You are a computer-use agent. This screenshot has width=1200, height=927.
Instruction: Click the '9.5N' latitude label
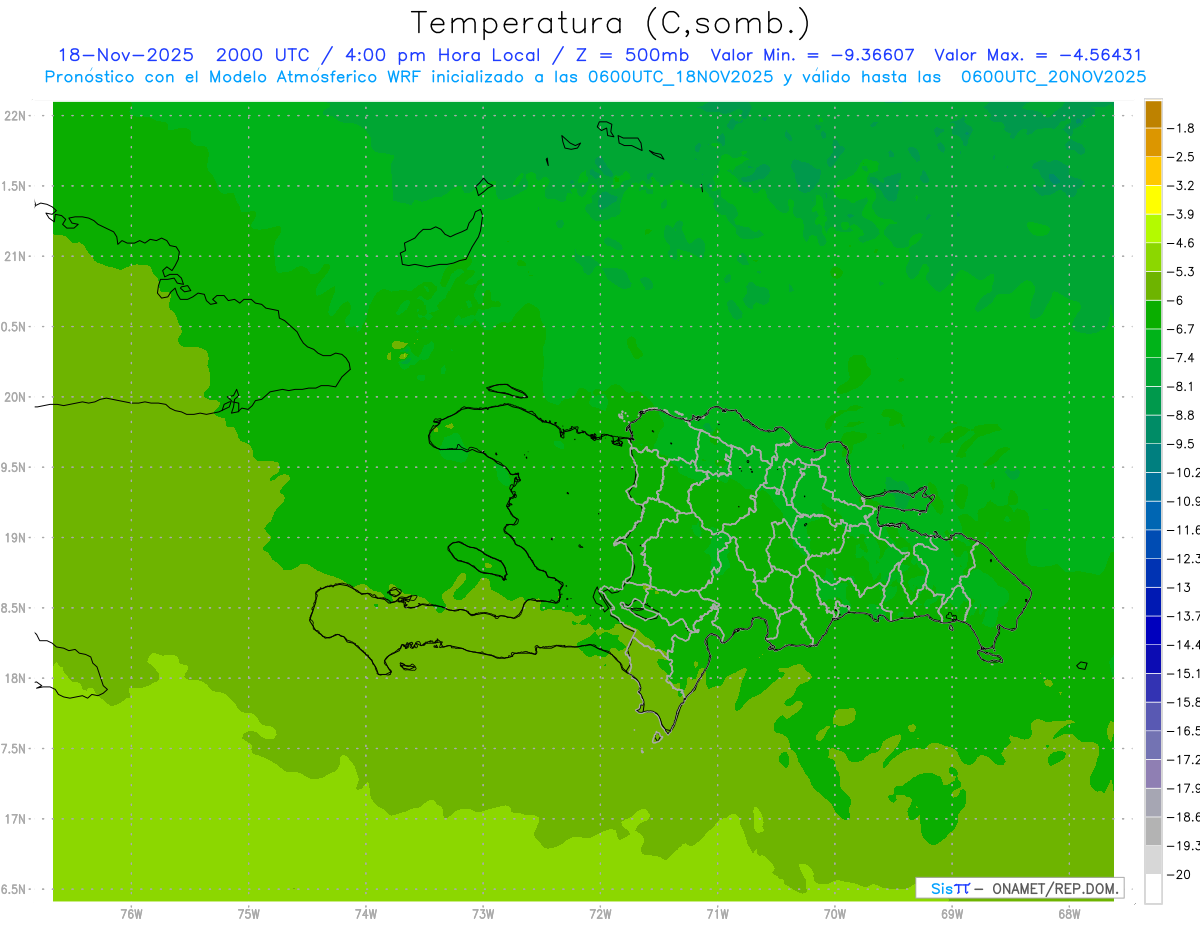click(x=14, y=467)
